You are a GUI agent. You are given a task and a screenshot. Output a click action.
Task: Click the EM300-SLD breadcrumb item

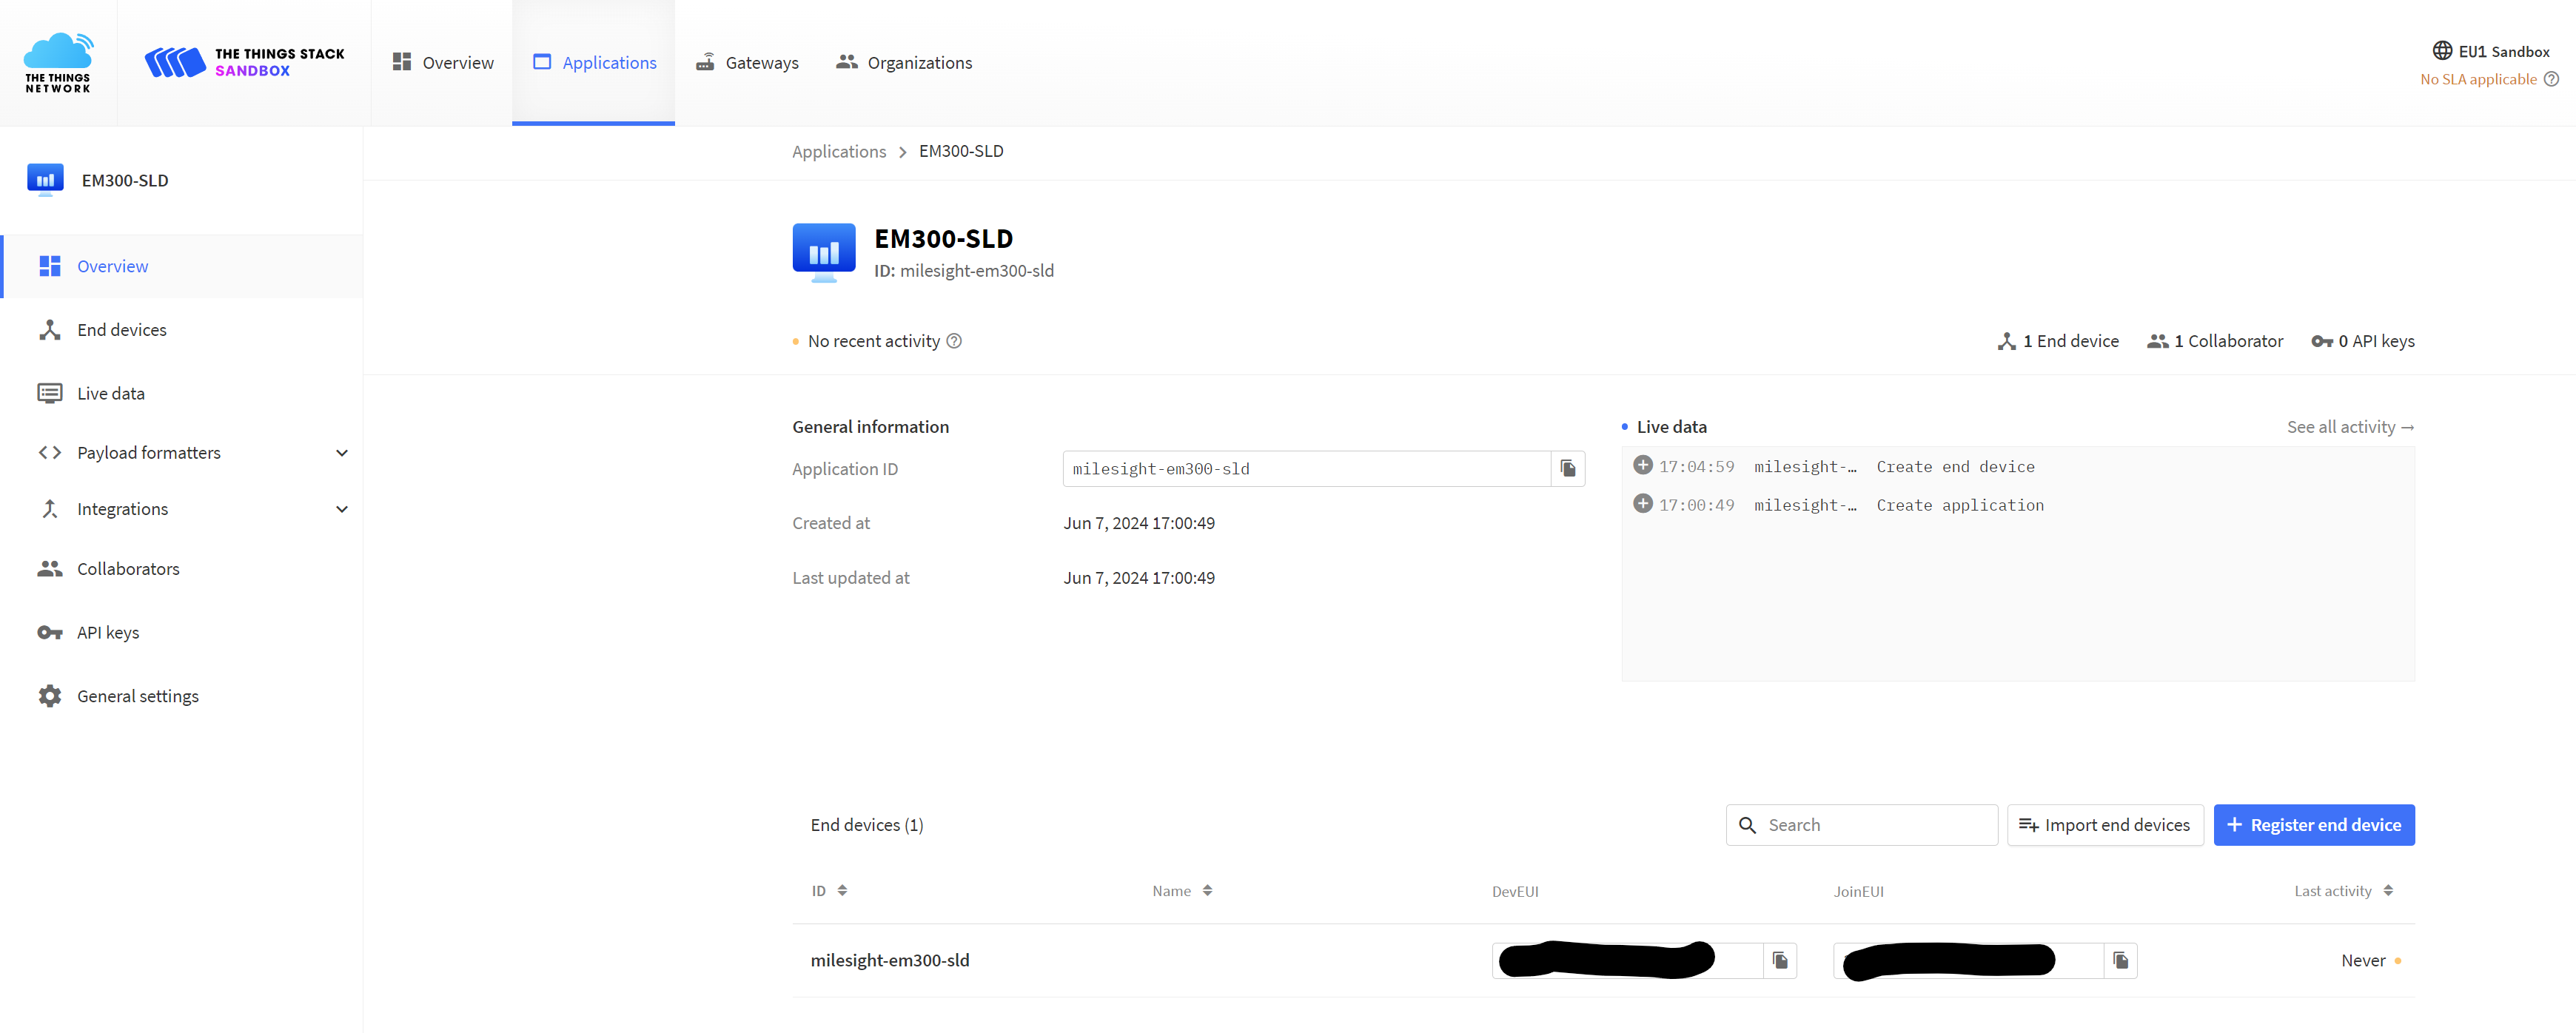[x=961, y=151]
